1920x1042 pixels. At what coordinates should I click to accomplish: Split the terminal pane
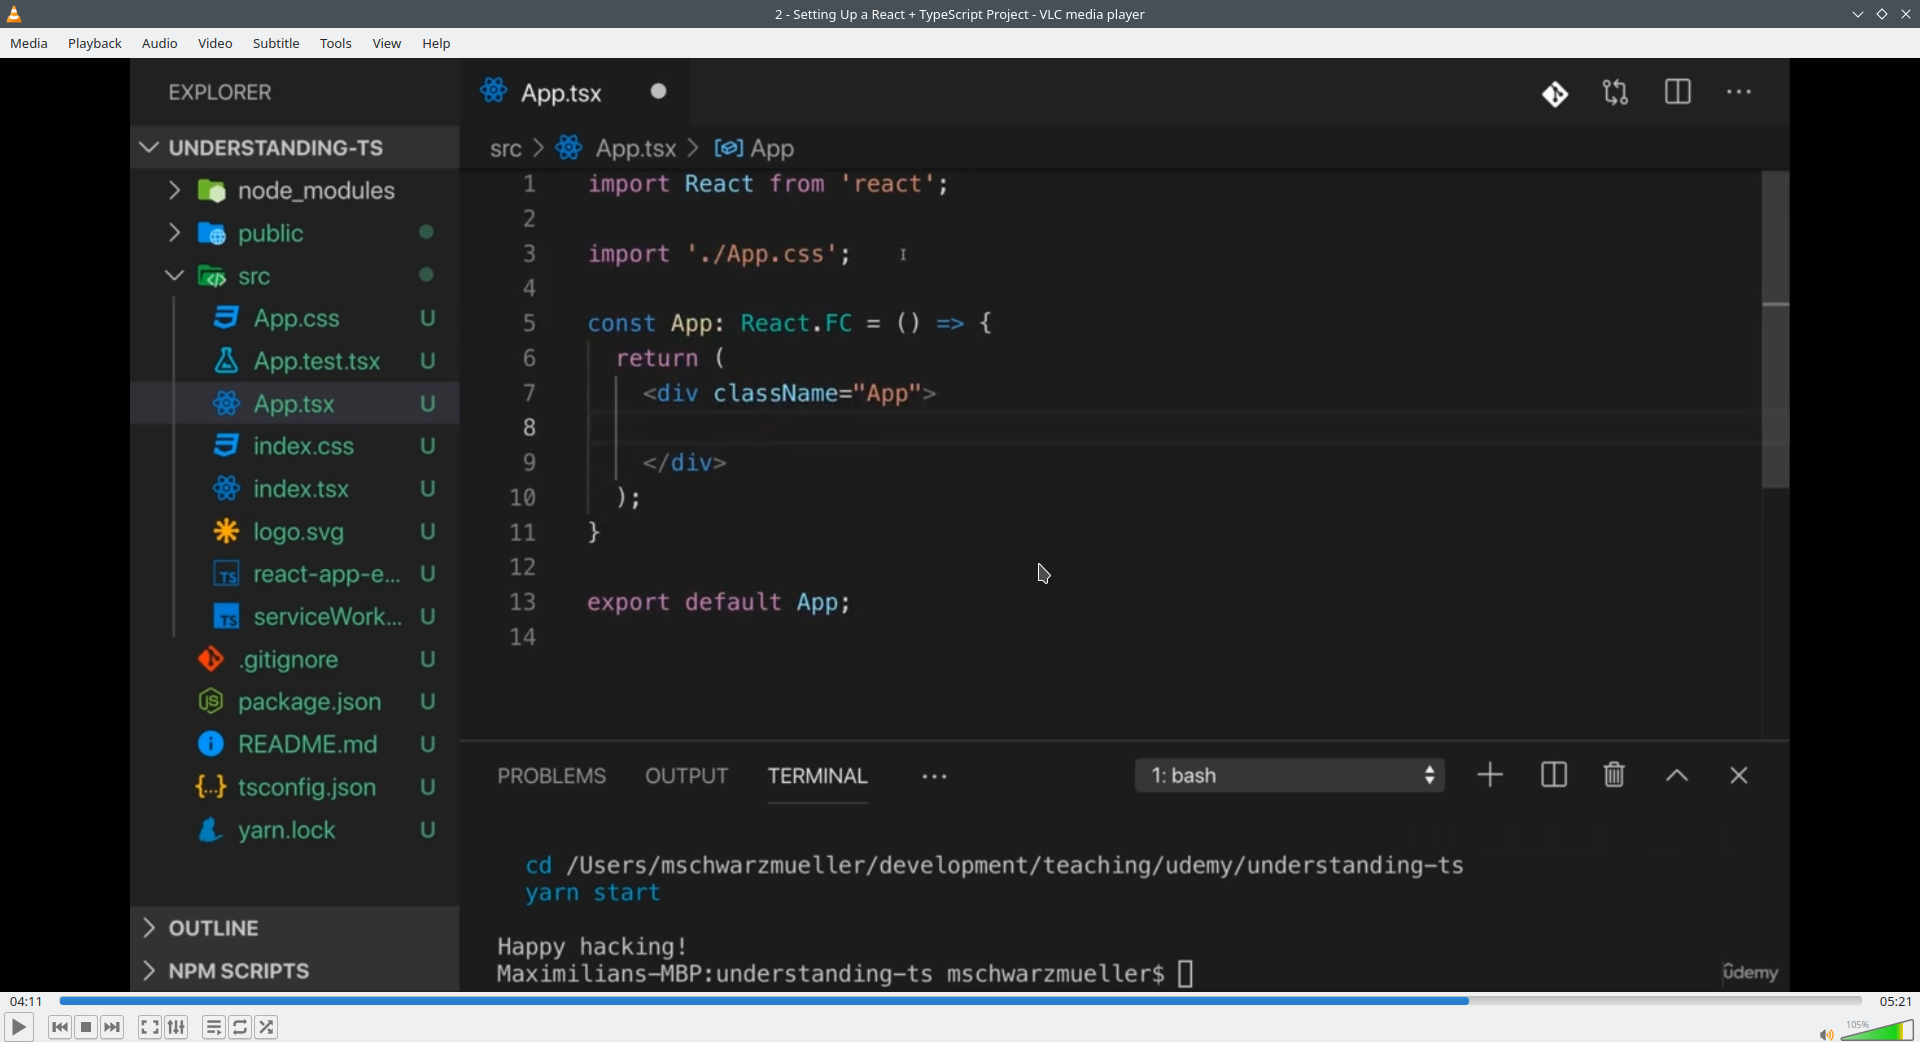[x=1554, y=775]
